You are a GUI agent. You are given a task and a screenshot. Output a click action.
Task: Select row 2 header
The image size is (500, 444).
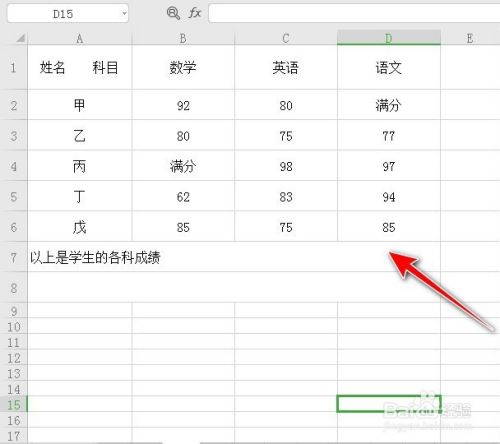[x=14, y=105]
